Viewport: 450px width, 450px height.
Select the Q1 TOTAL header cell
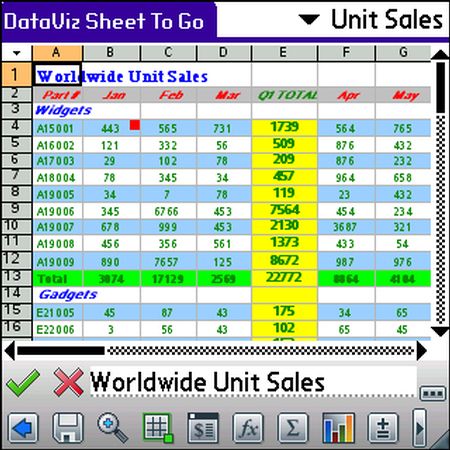(284, 95)
